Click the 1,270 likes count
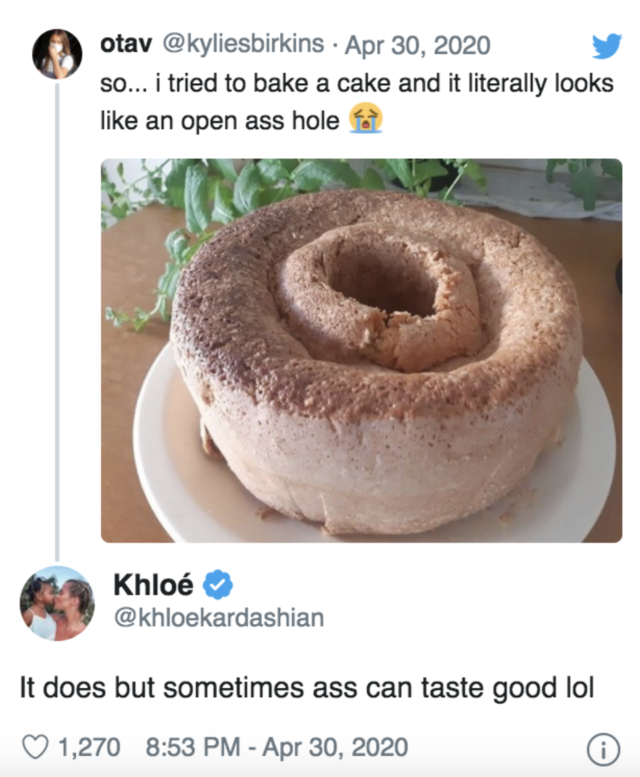 tap(89, 746)
